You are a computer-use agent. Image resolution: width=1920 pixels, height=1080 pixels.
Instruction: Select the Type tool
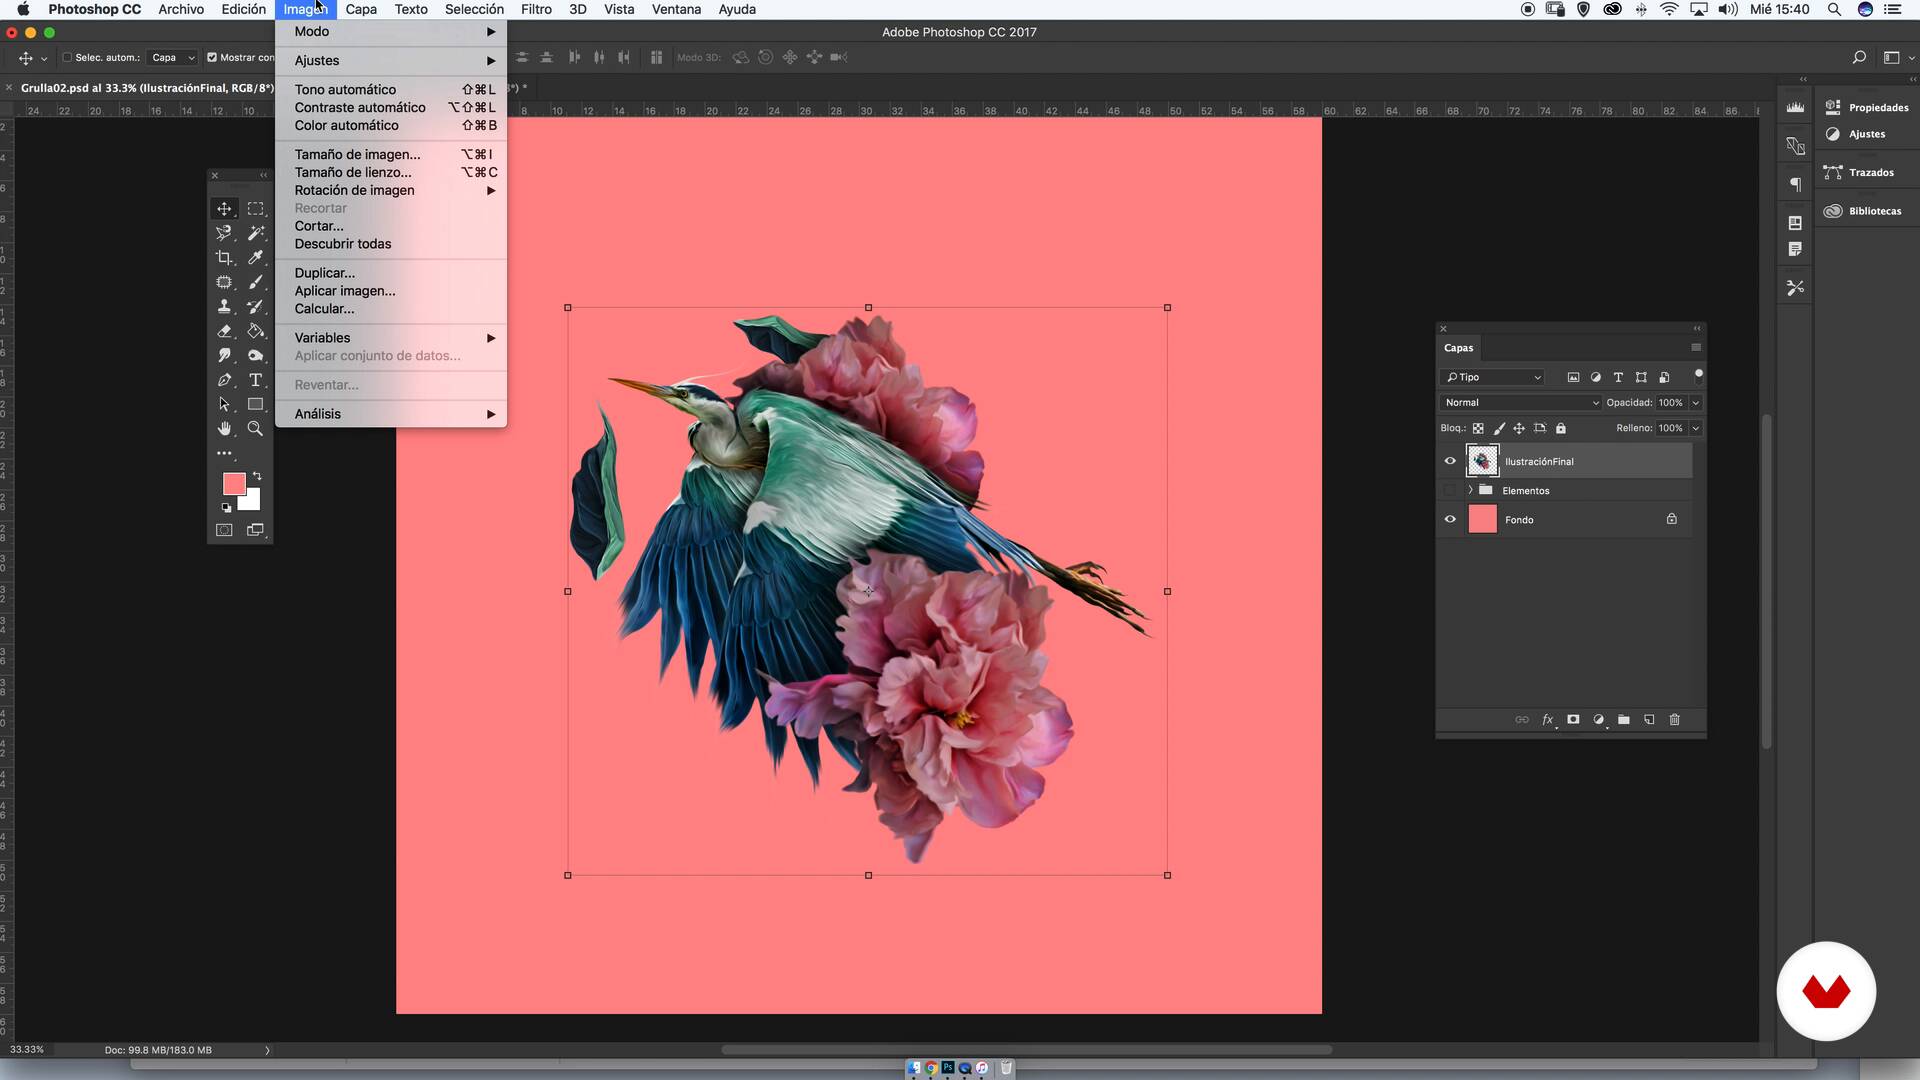coord(256,380)
